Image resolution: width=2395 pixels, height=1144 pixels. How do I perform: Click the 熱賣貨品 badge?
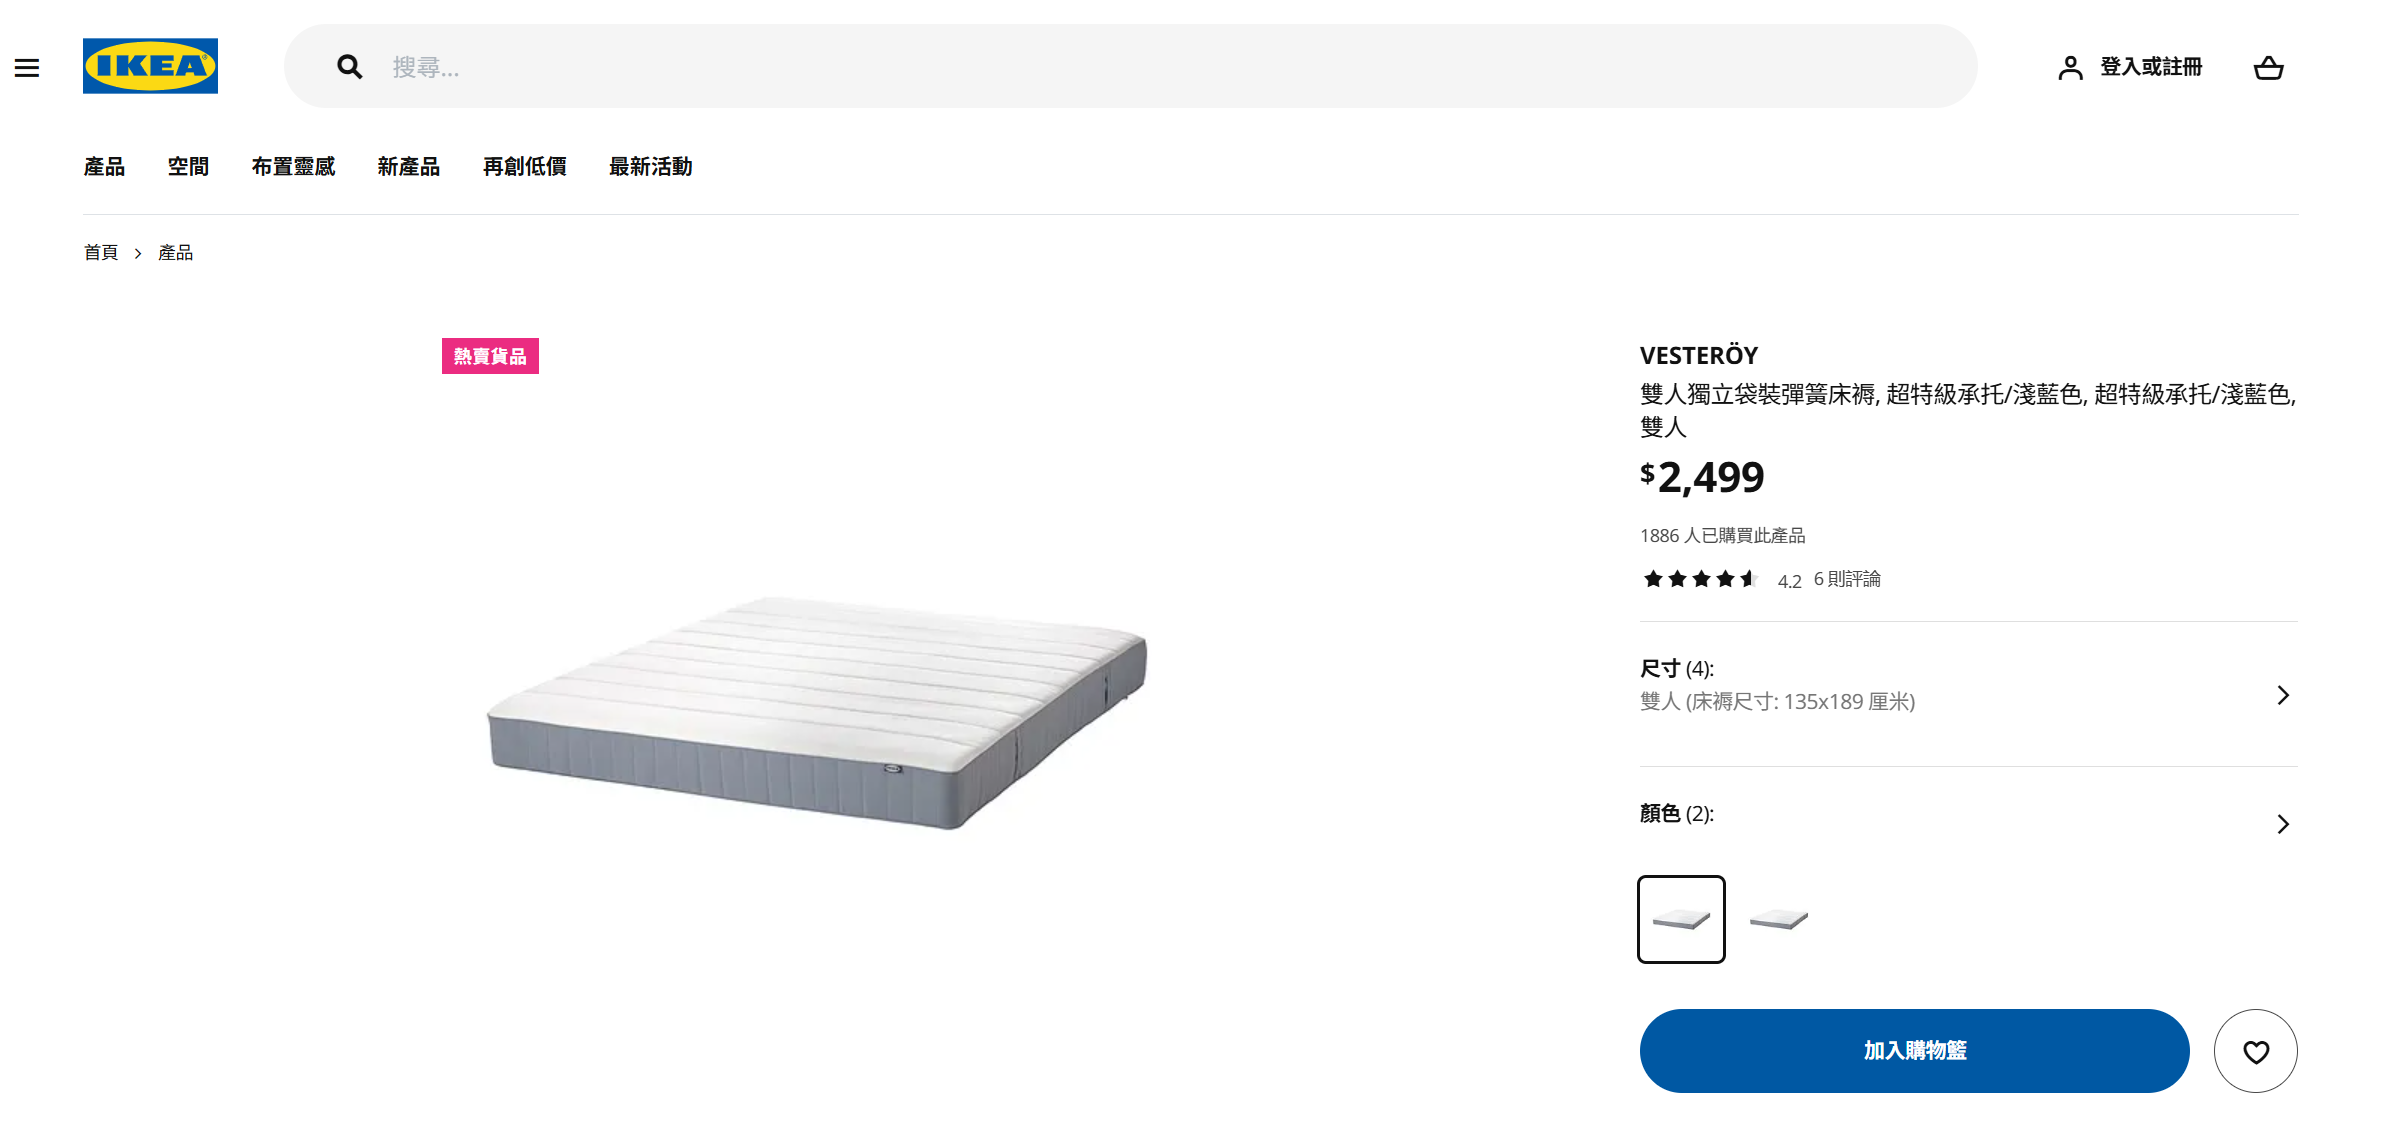coord(490,356)
